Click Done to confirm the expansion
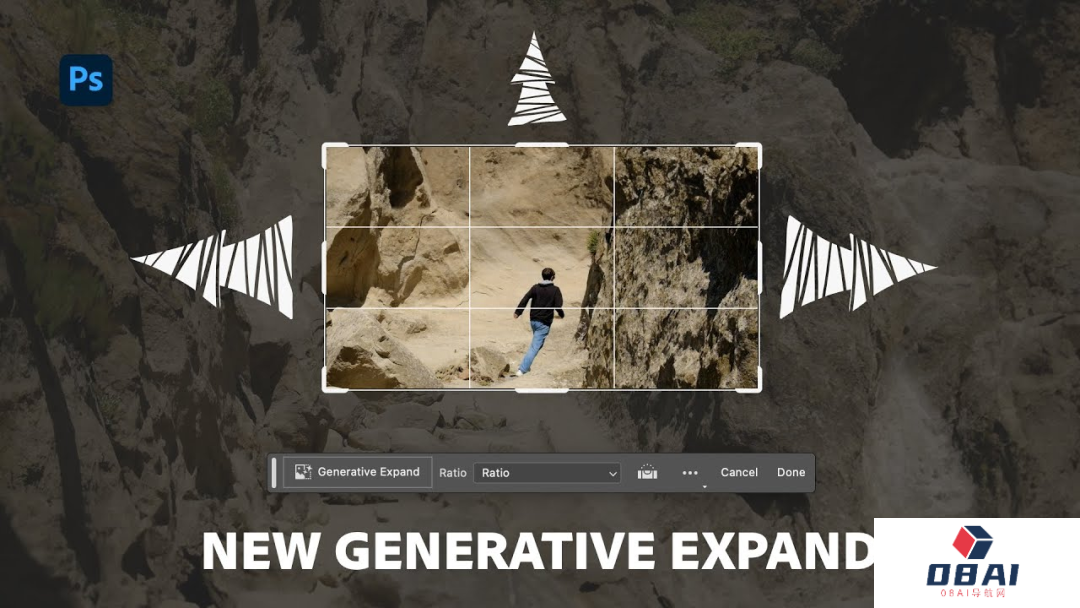The width and height of the screenshot is (1080, 608). click(x=791, y=471)
